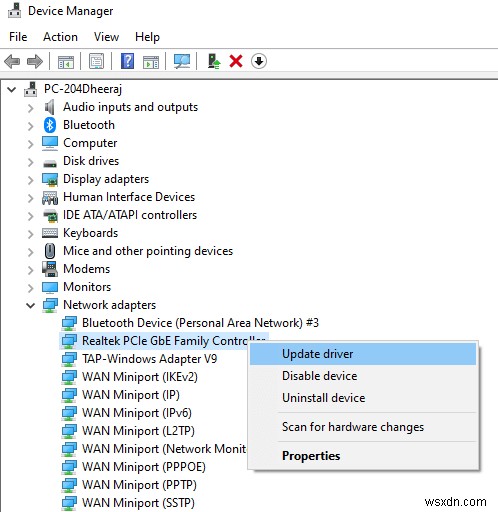The image size is (498, 512).
Task: Expand the Display adapters category
Action: (31, 180)
